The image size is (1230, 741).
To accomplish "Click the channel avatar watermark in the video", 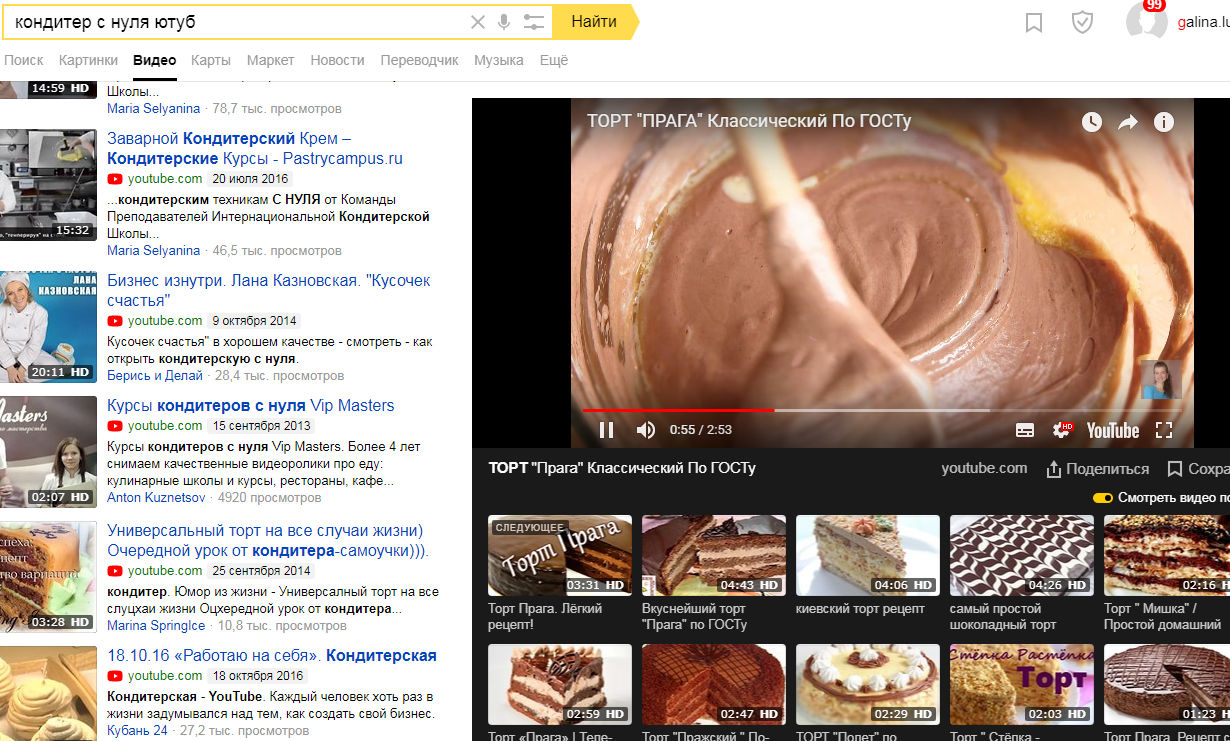I will click(x=1161, y=379).
